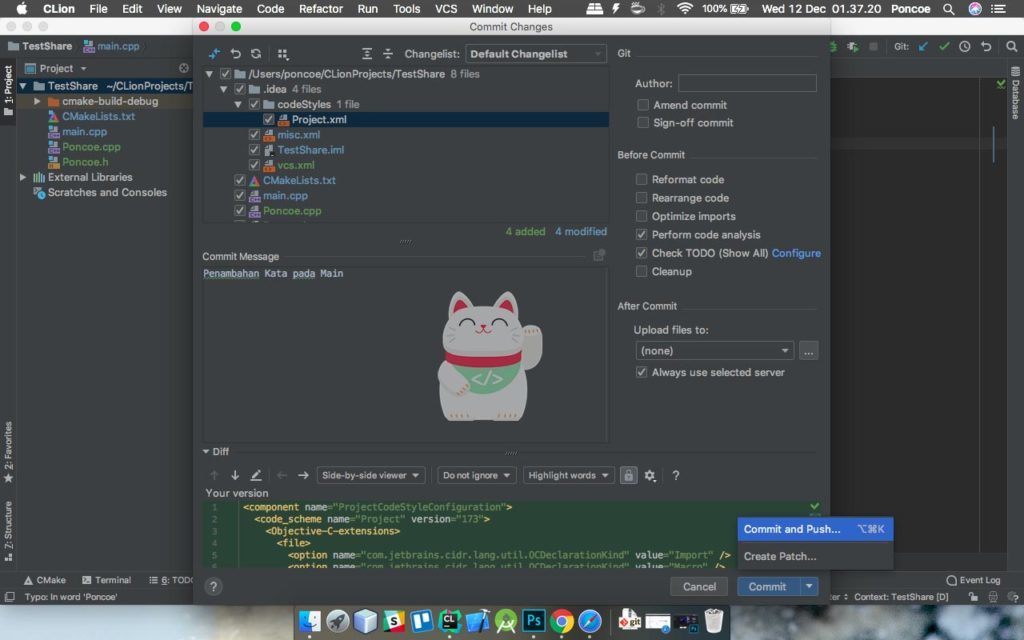This screenshot has height=640, width=1024.
Task: Click the forward arrow to compare next file
Action: point(303,475)
